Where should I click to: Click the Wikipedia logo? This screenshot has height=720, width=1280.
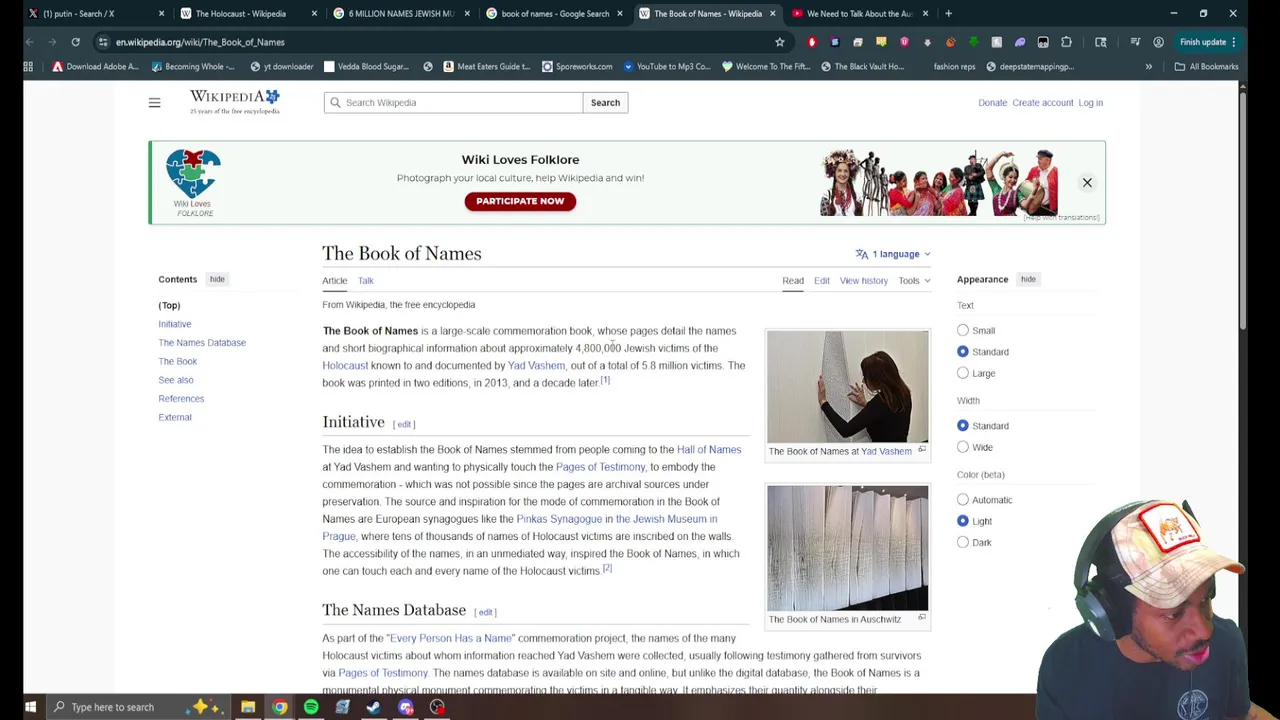click(235, 102)
